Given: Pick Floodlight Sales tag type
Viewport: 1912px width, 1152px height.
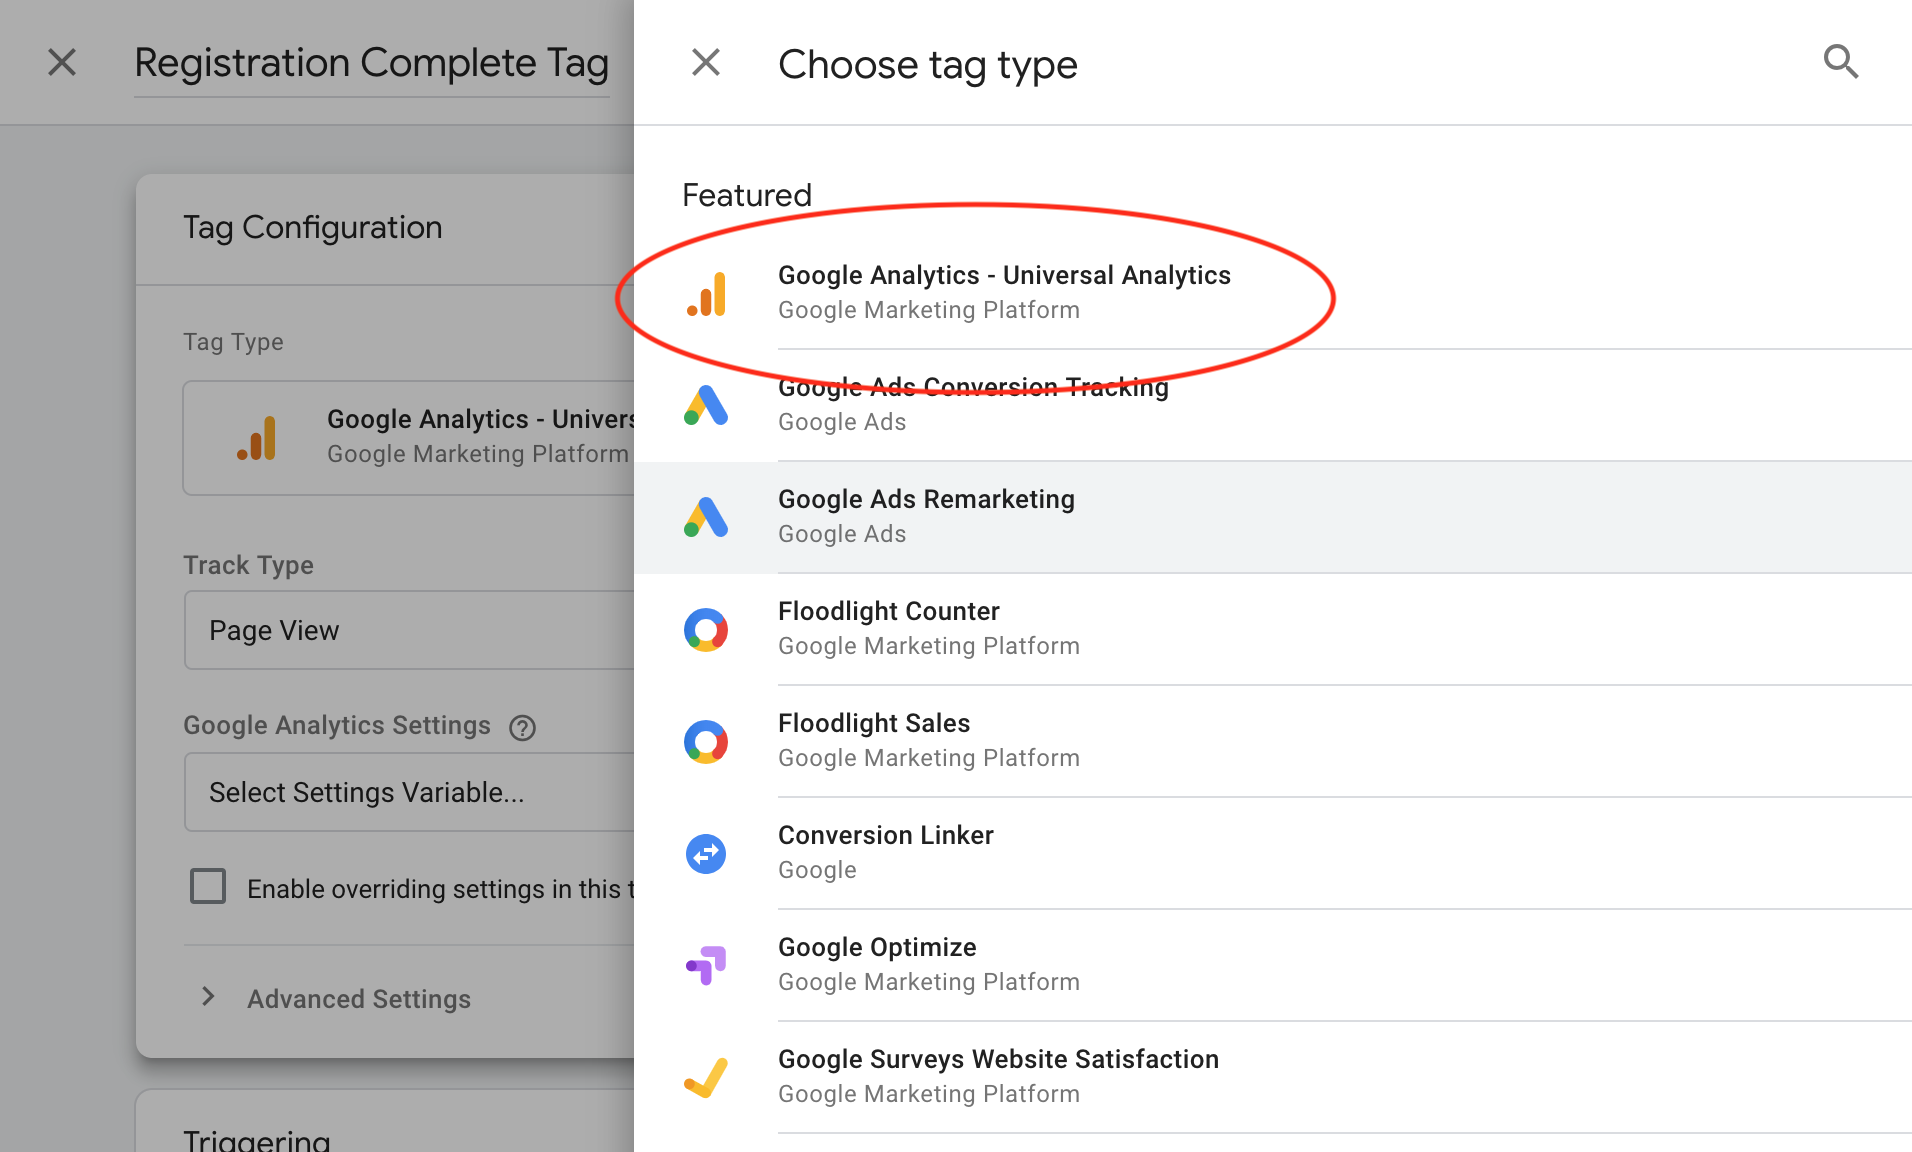Looking at the screenshot, I should [1273, 741].
